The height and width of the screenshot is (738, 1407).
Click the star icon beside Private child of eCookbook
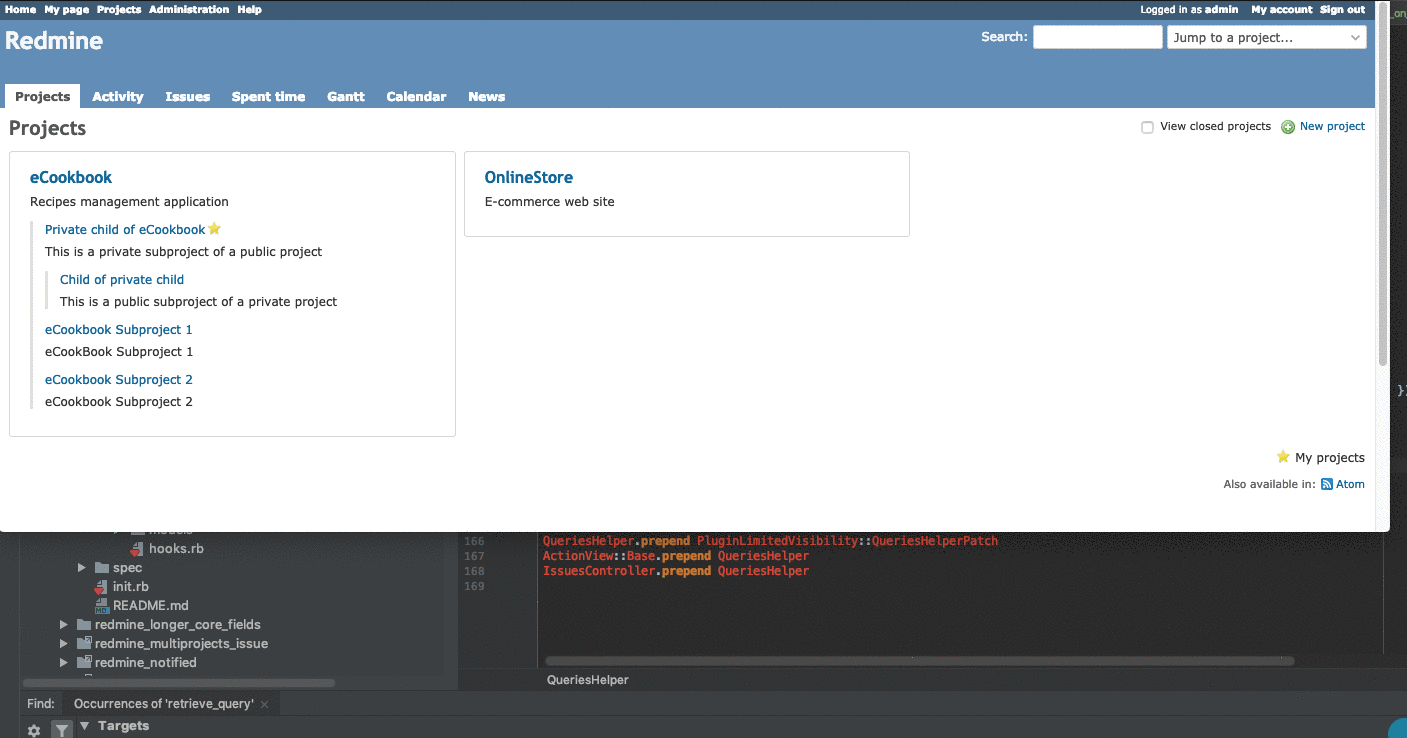pyautogui.click(x=214, y=229)
